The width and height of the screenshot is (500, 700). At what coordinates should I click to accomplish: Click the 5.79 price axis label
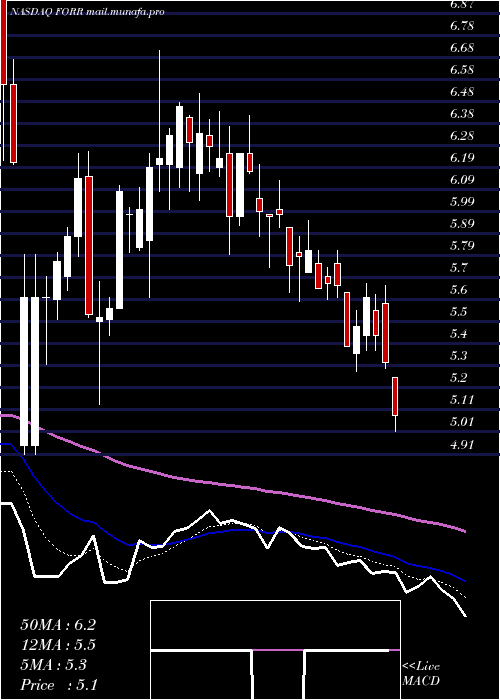click(462, 246)
